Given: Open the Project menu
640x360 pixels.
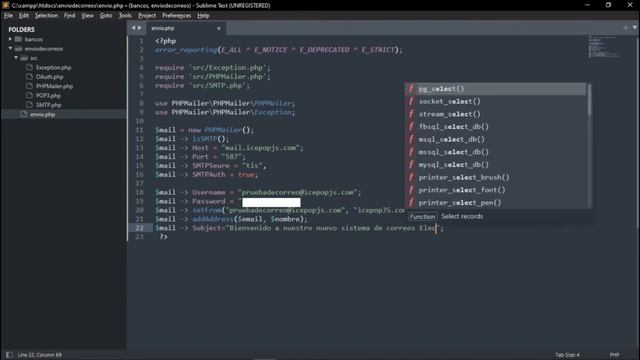Looking at the screenshot, I should pos(147,16).
